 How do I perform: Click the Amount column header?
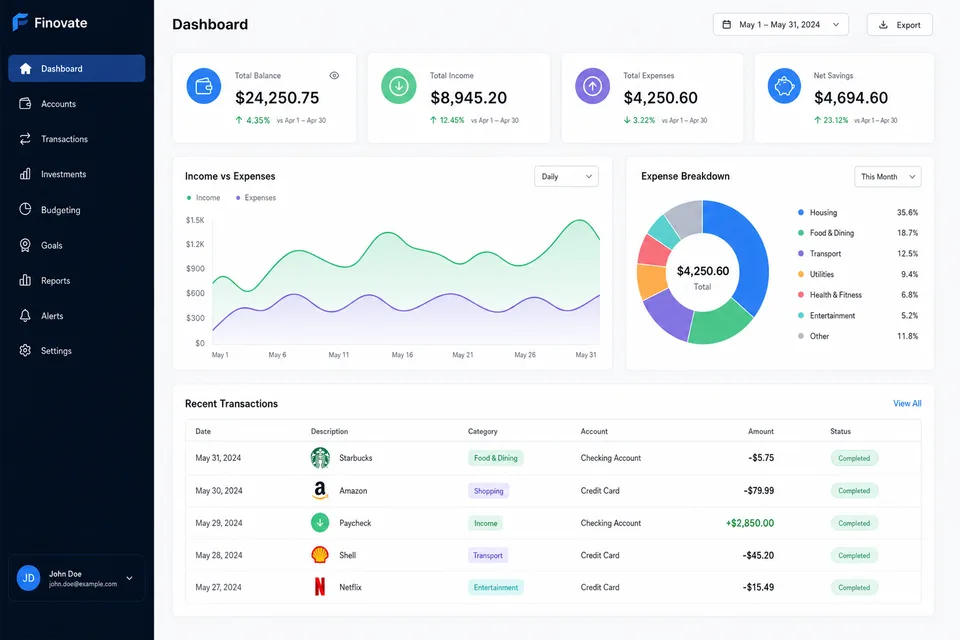[761, 431]
